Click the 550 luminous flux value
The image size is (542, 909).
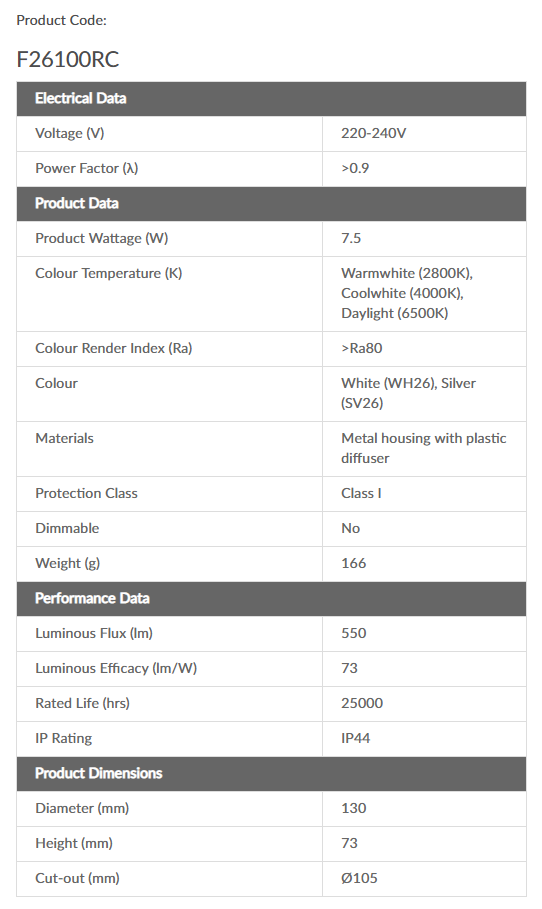click(354, 633)
